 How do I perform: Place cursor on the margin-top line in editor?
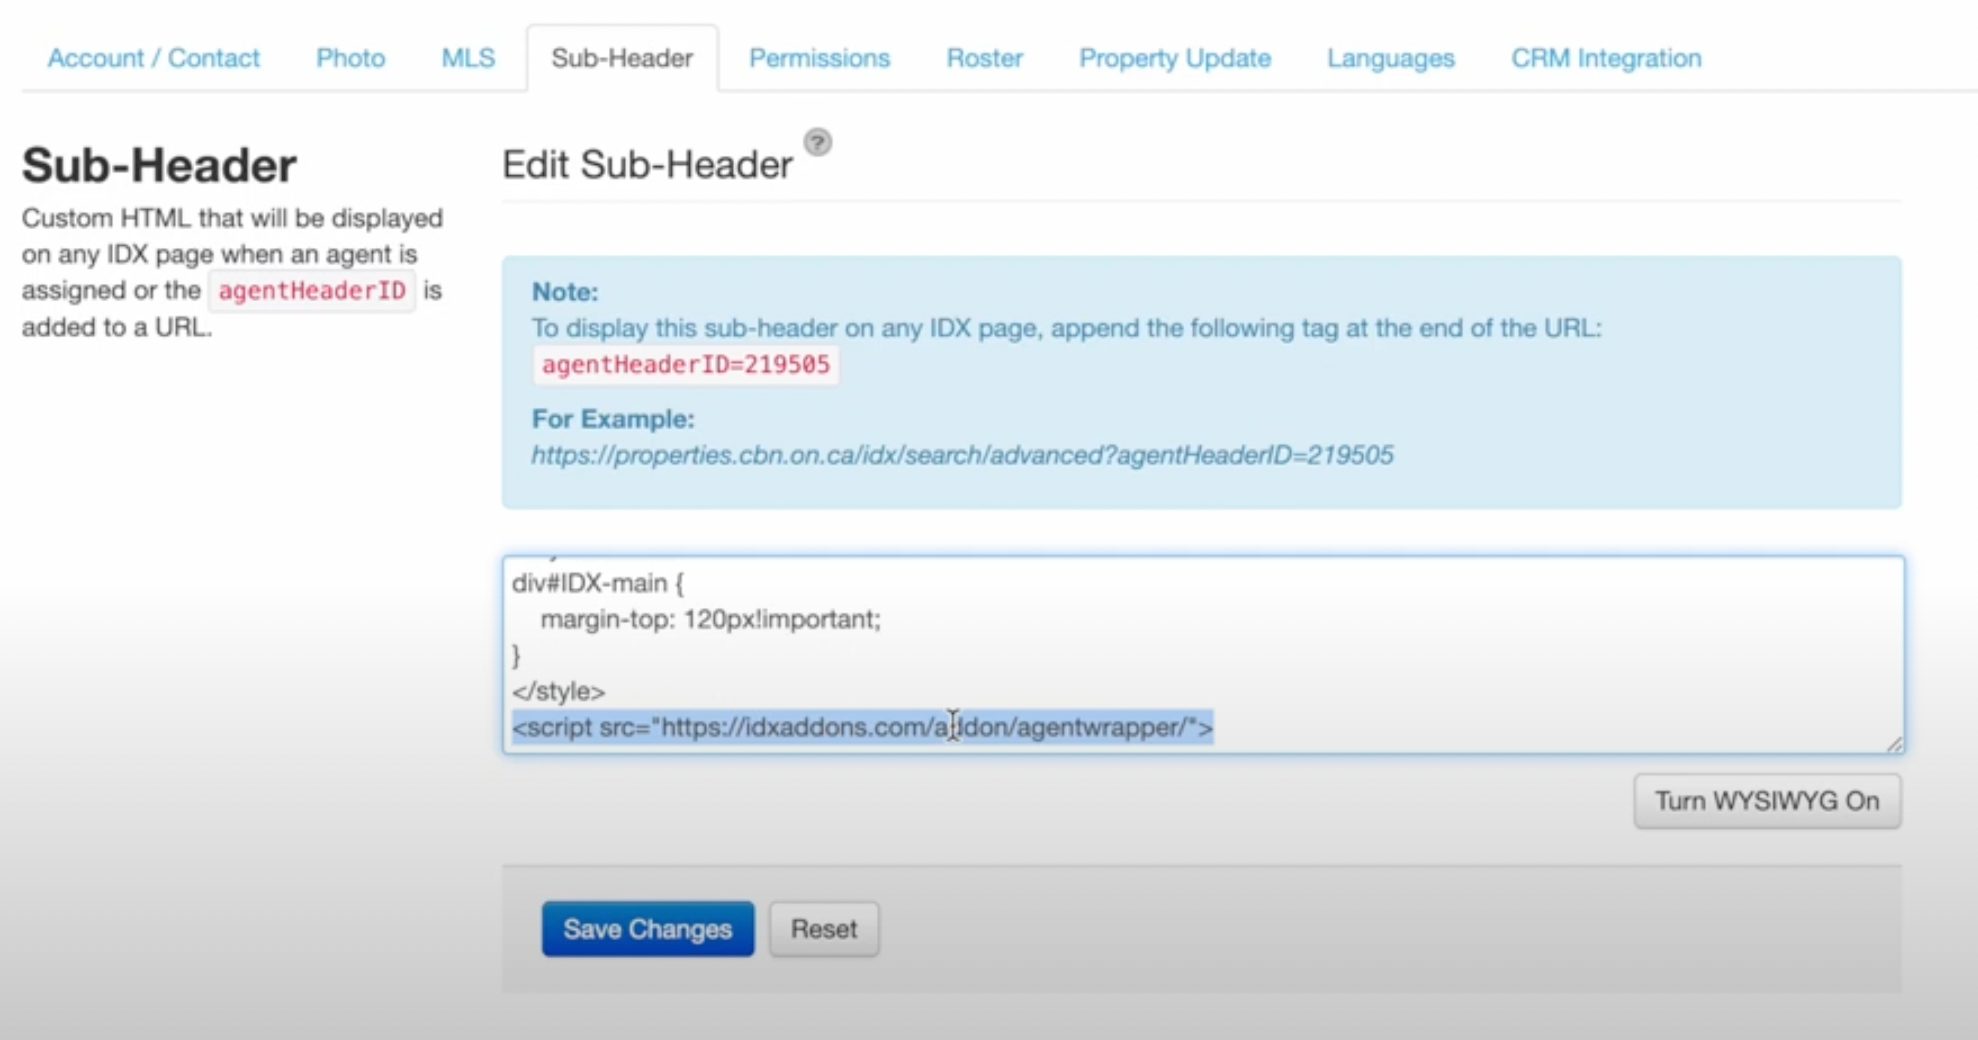[x=710, y=620]
